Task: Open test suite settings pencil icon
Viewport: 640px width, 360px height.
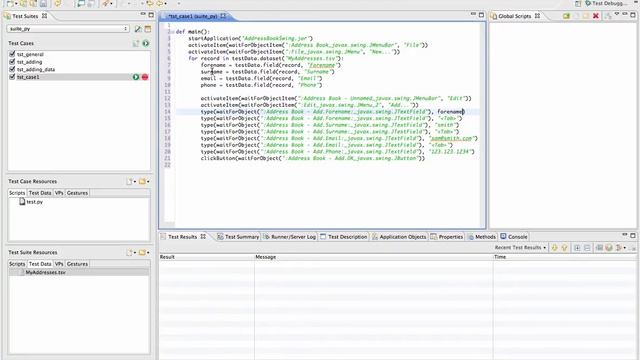Action: [x=138, y=29]
